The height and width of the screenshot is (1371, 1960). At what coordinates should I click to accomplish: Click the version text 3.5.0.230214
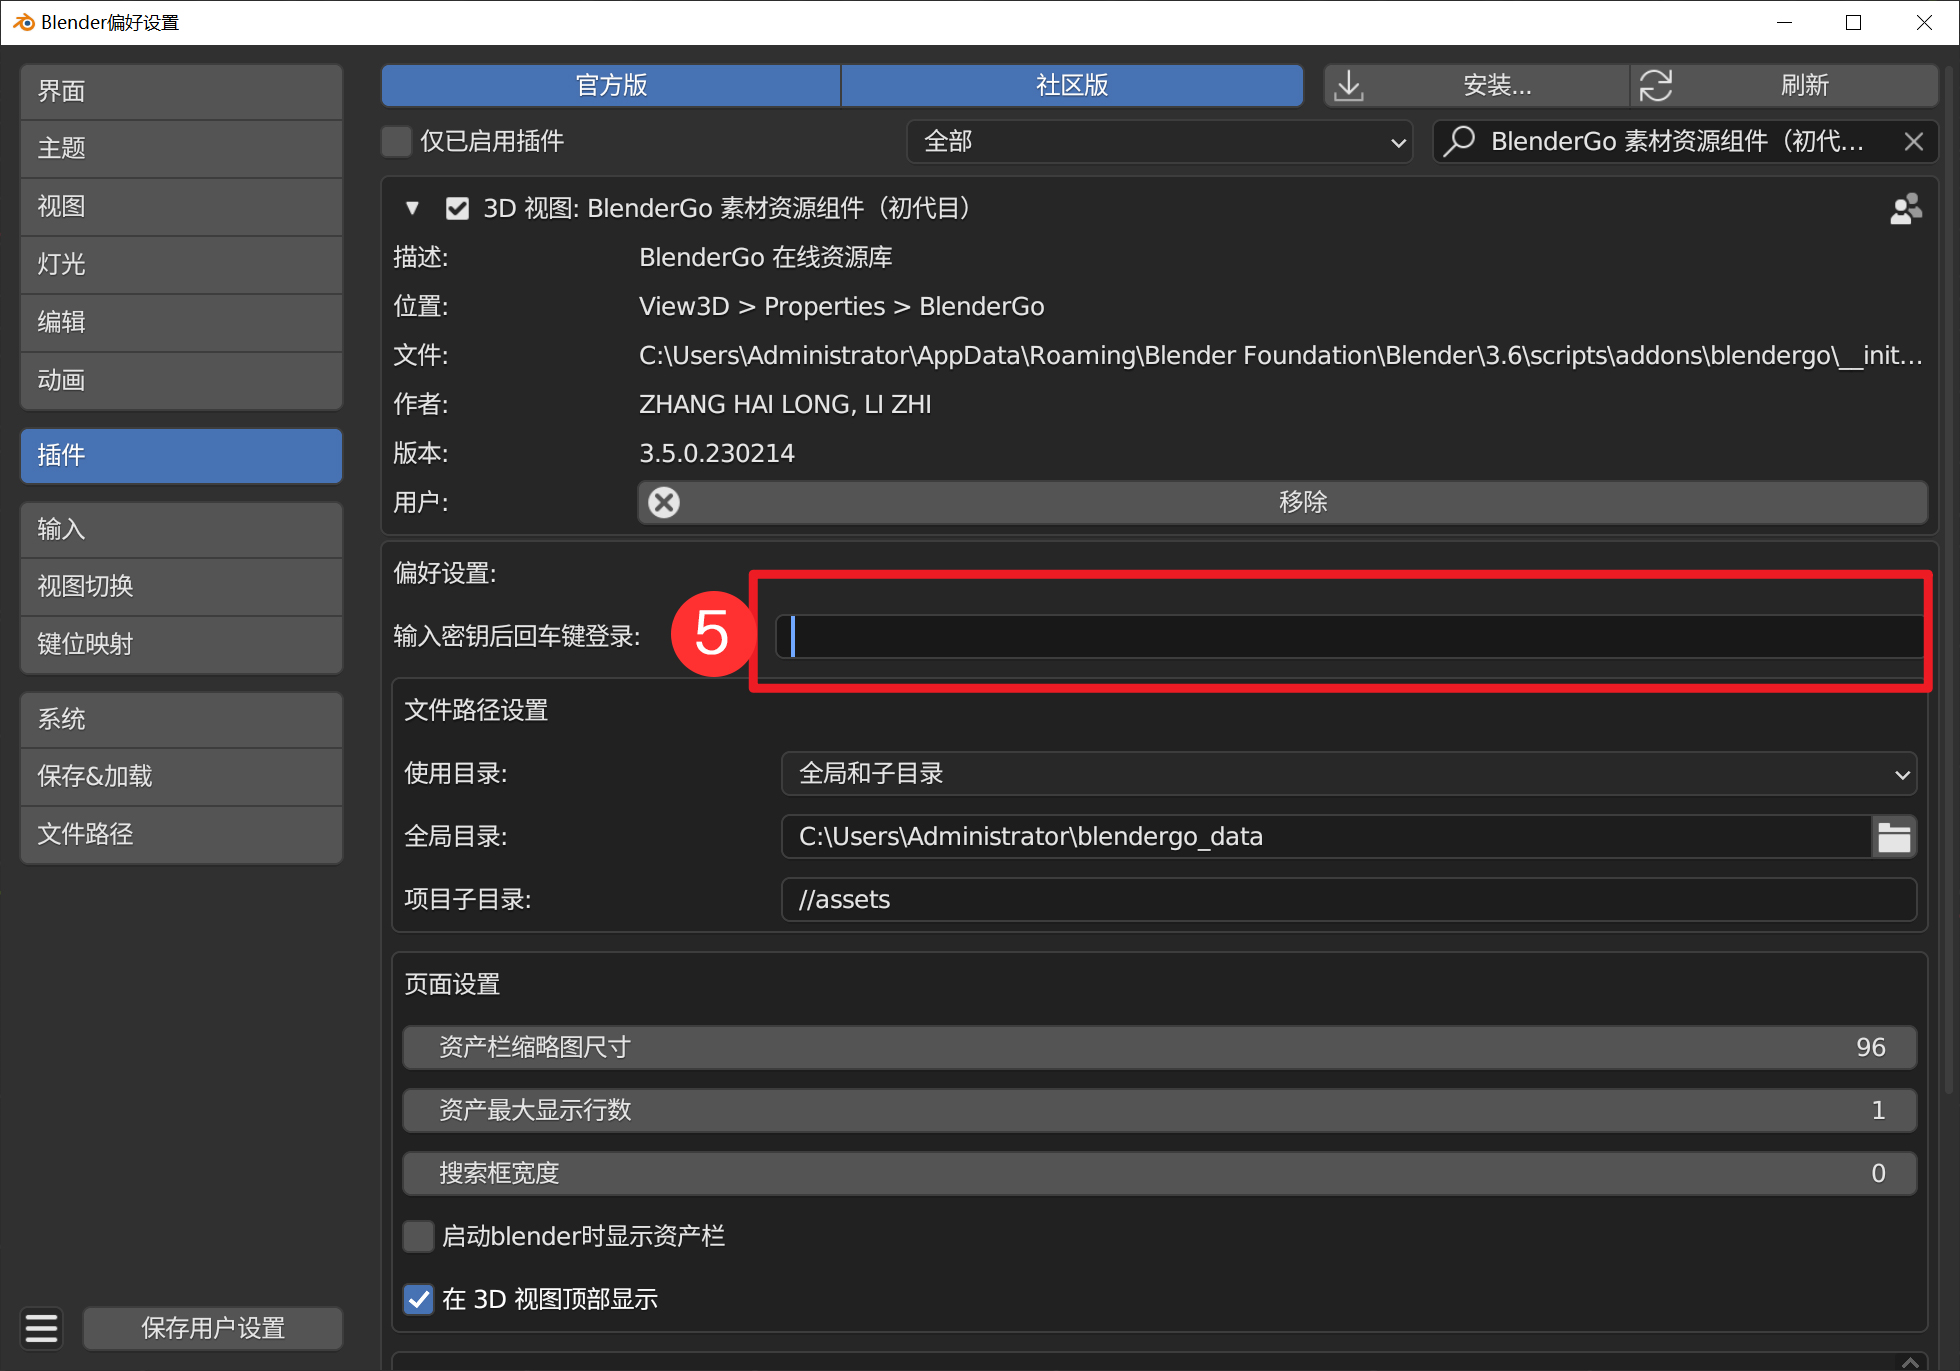click(717, 453)
